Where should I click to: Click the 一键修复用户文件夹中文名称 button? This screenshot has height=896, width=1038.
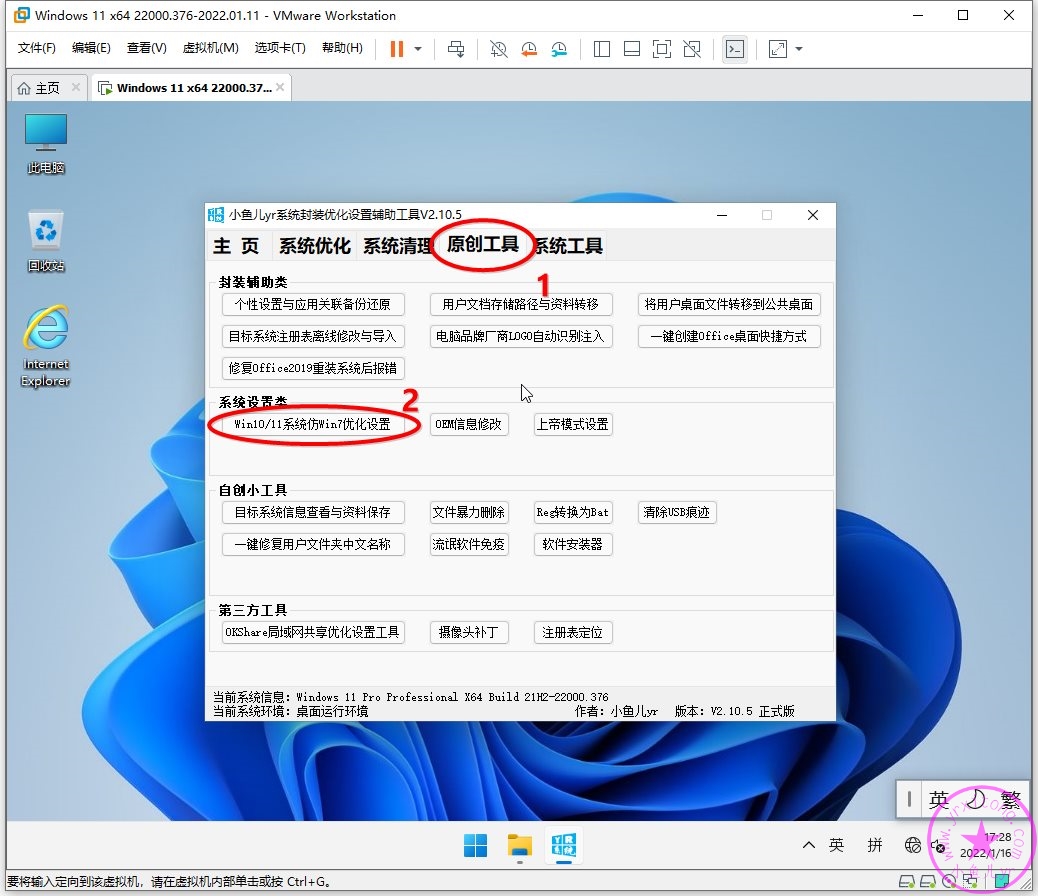point(313,544)
